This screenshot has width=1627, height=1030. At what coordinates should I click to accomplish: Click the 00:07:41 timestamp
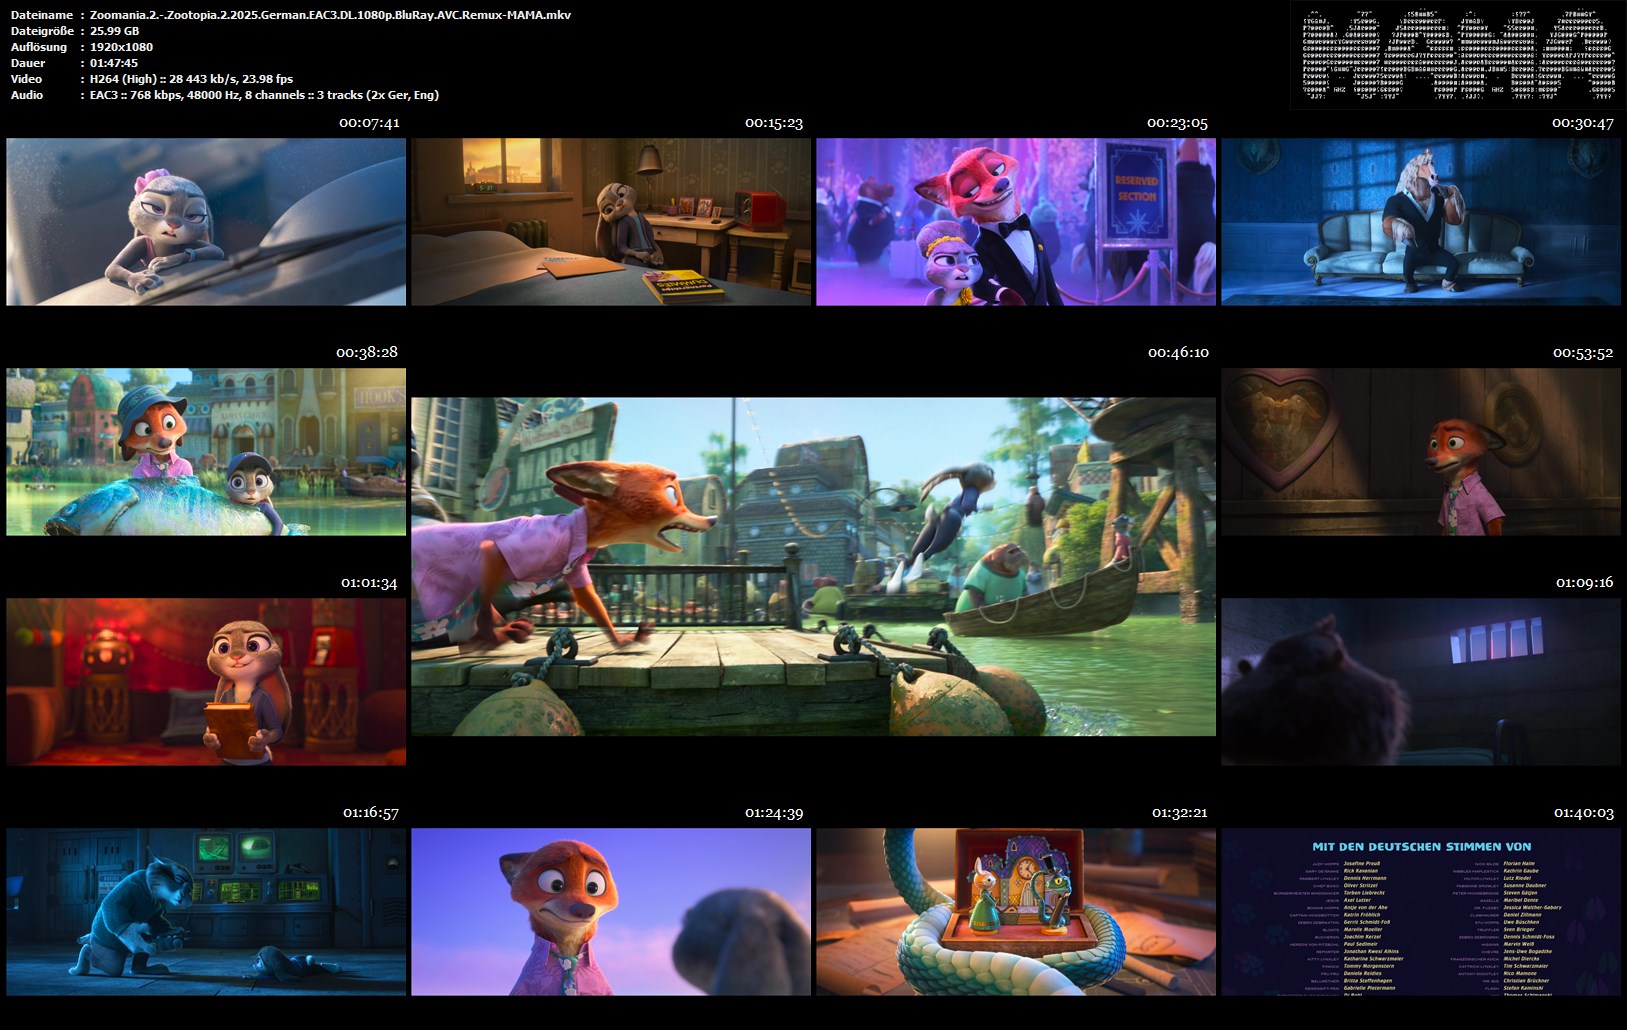tap(369, 123)
